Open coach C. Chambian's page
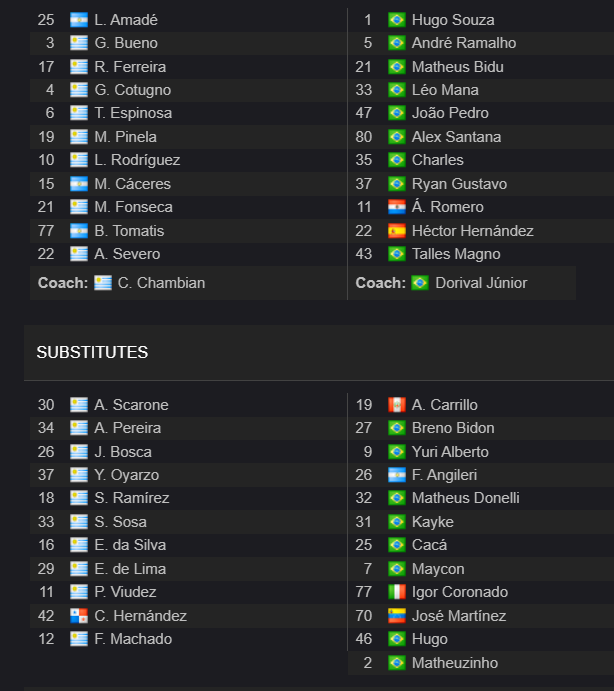The height and width of the screenshot is (691, 614). [161, 282]
